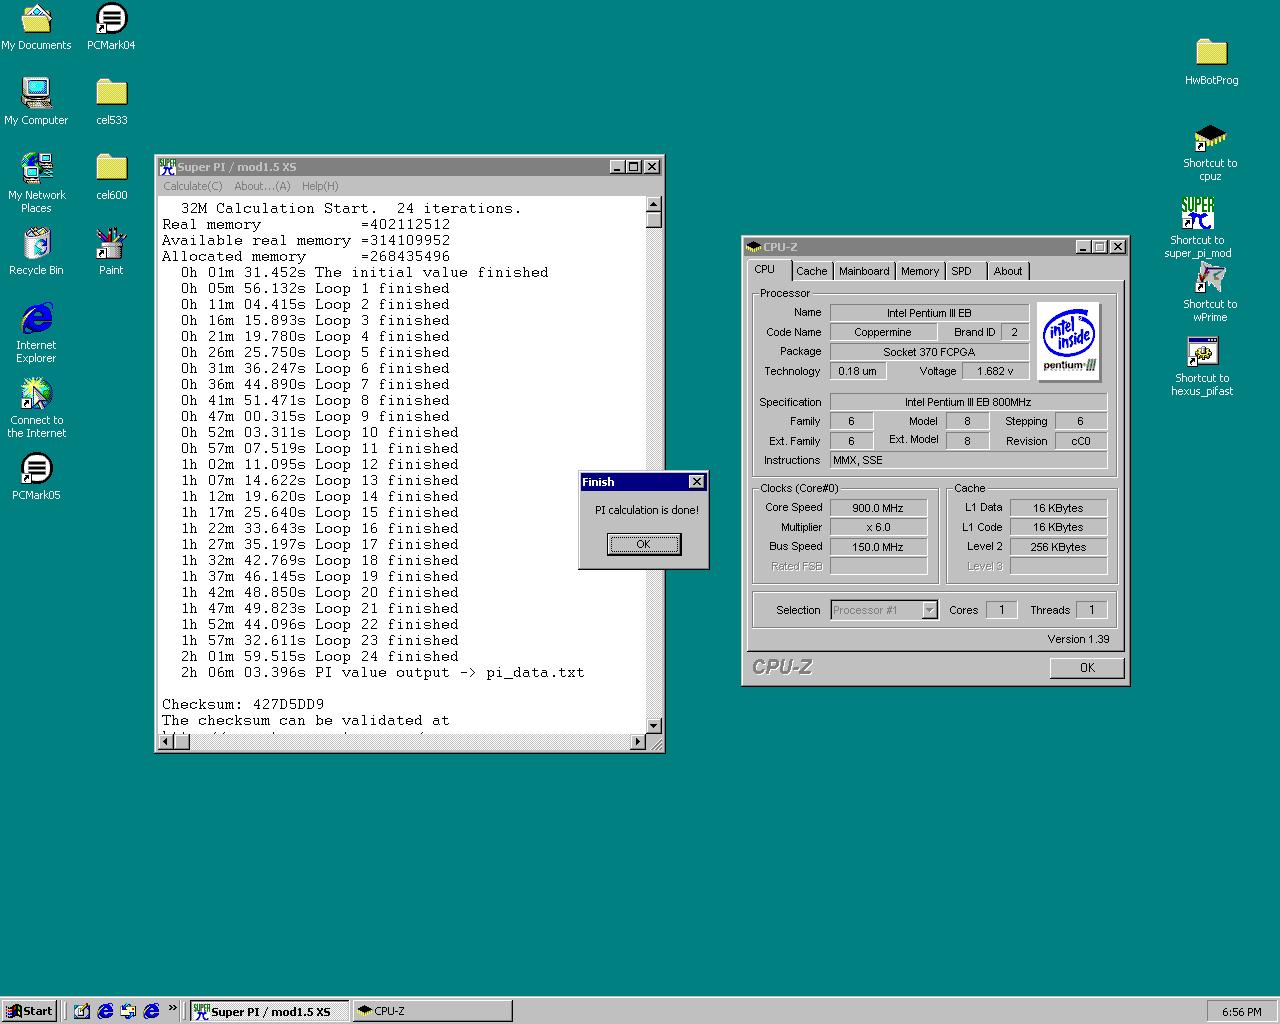The width and height of the screenshot is (1280, 1024).
Task: Switch to CPU-Z taskbar button
Action: [433, 1011]
